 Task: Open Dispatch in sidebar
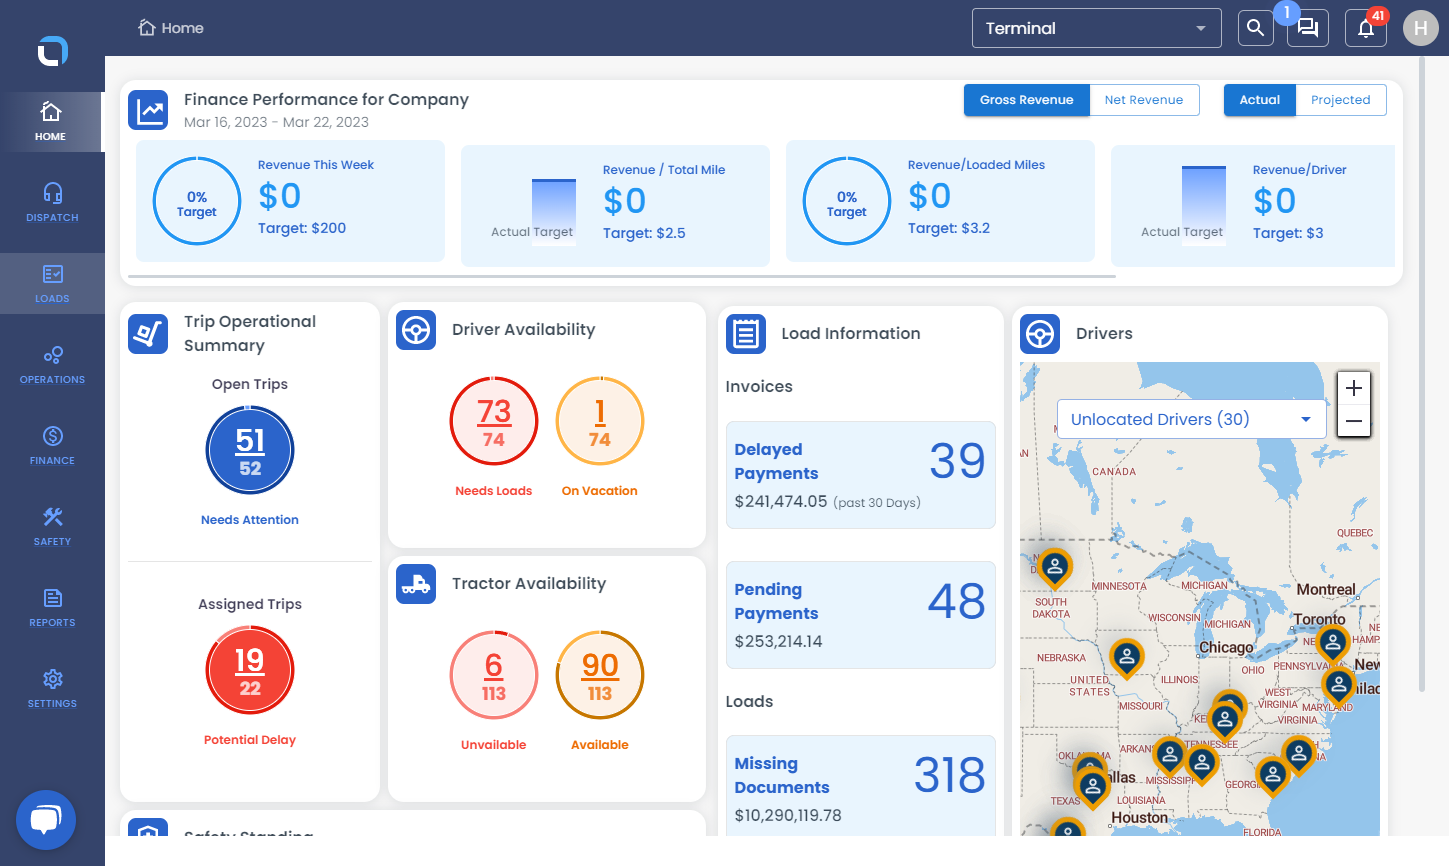[x=52, y=202]
